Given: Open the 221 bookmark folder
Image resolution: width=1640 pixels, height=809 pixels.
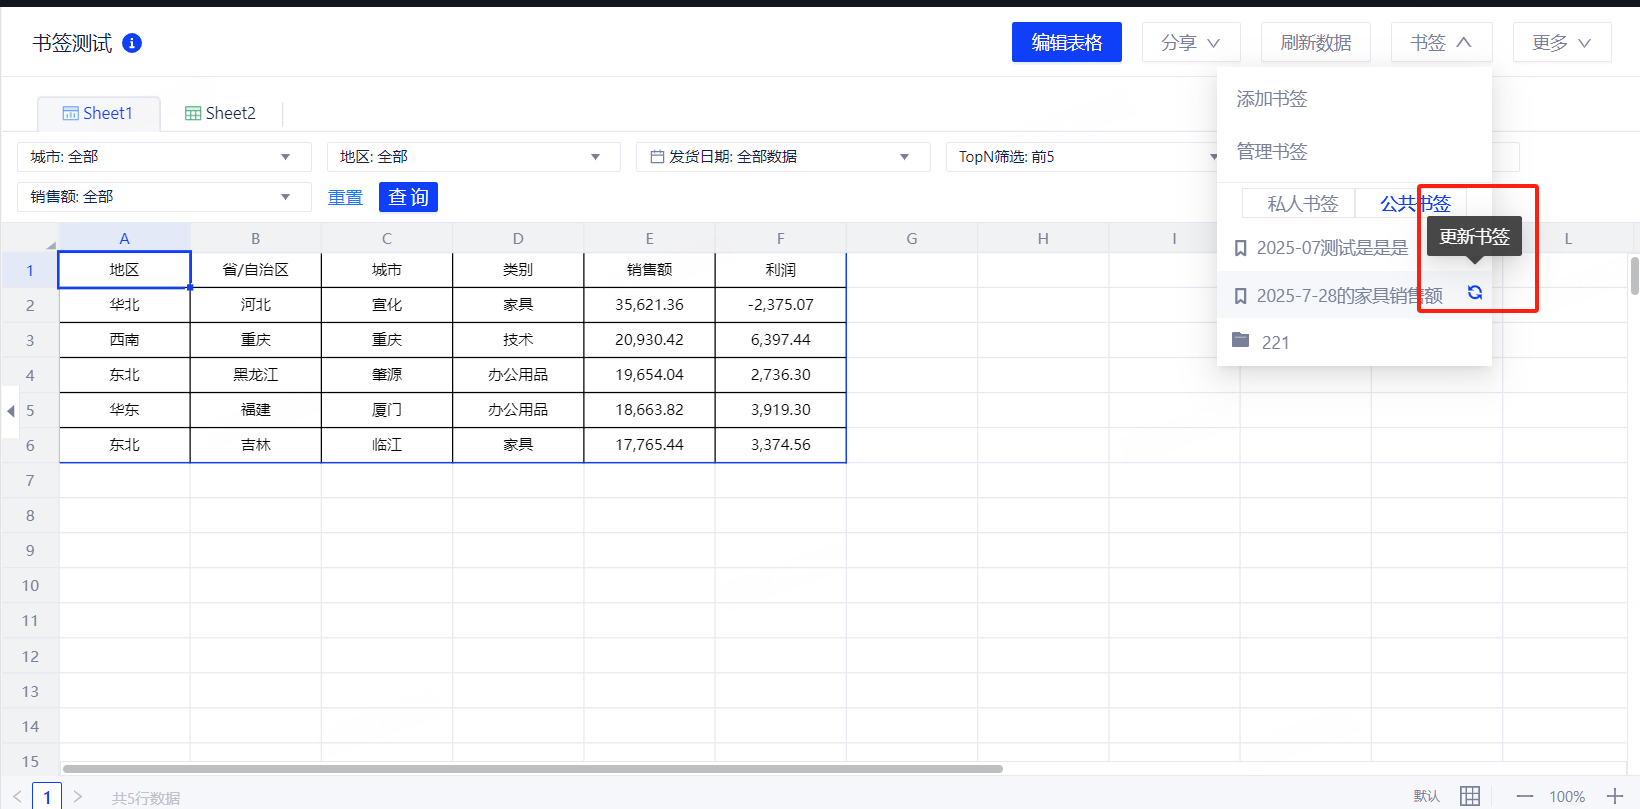Looking at the screenshot, I should pyautogui.click(x=1275, y=342).
